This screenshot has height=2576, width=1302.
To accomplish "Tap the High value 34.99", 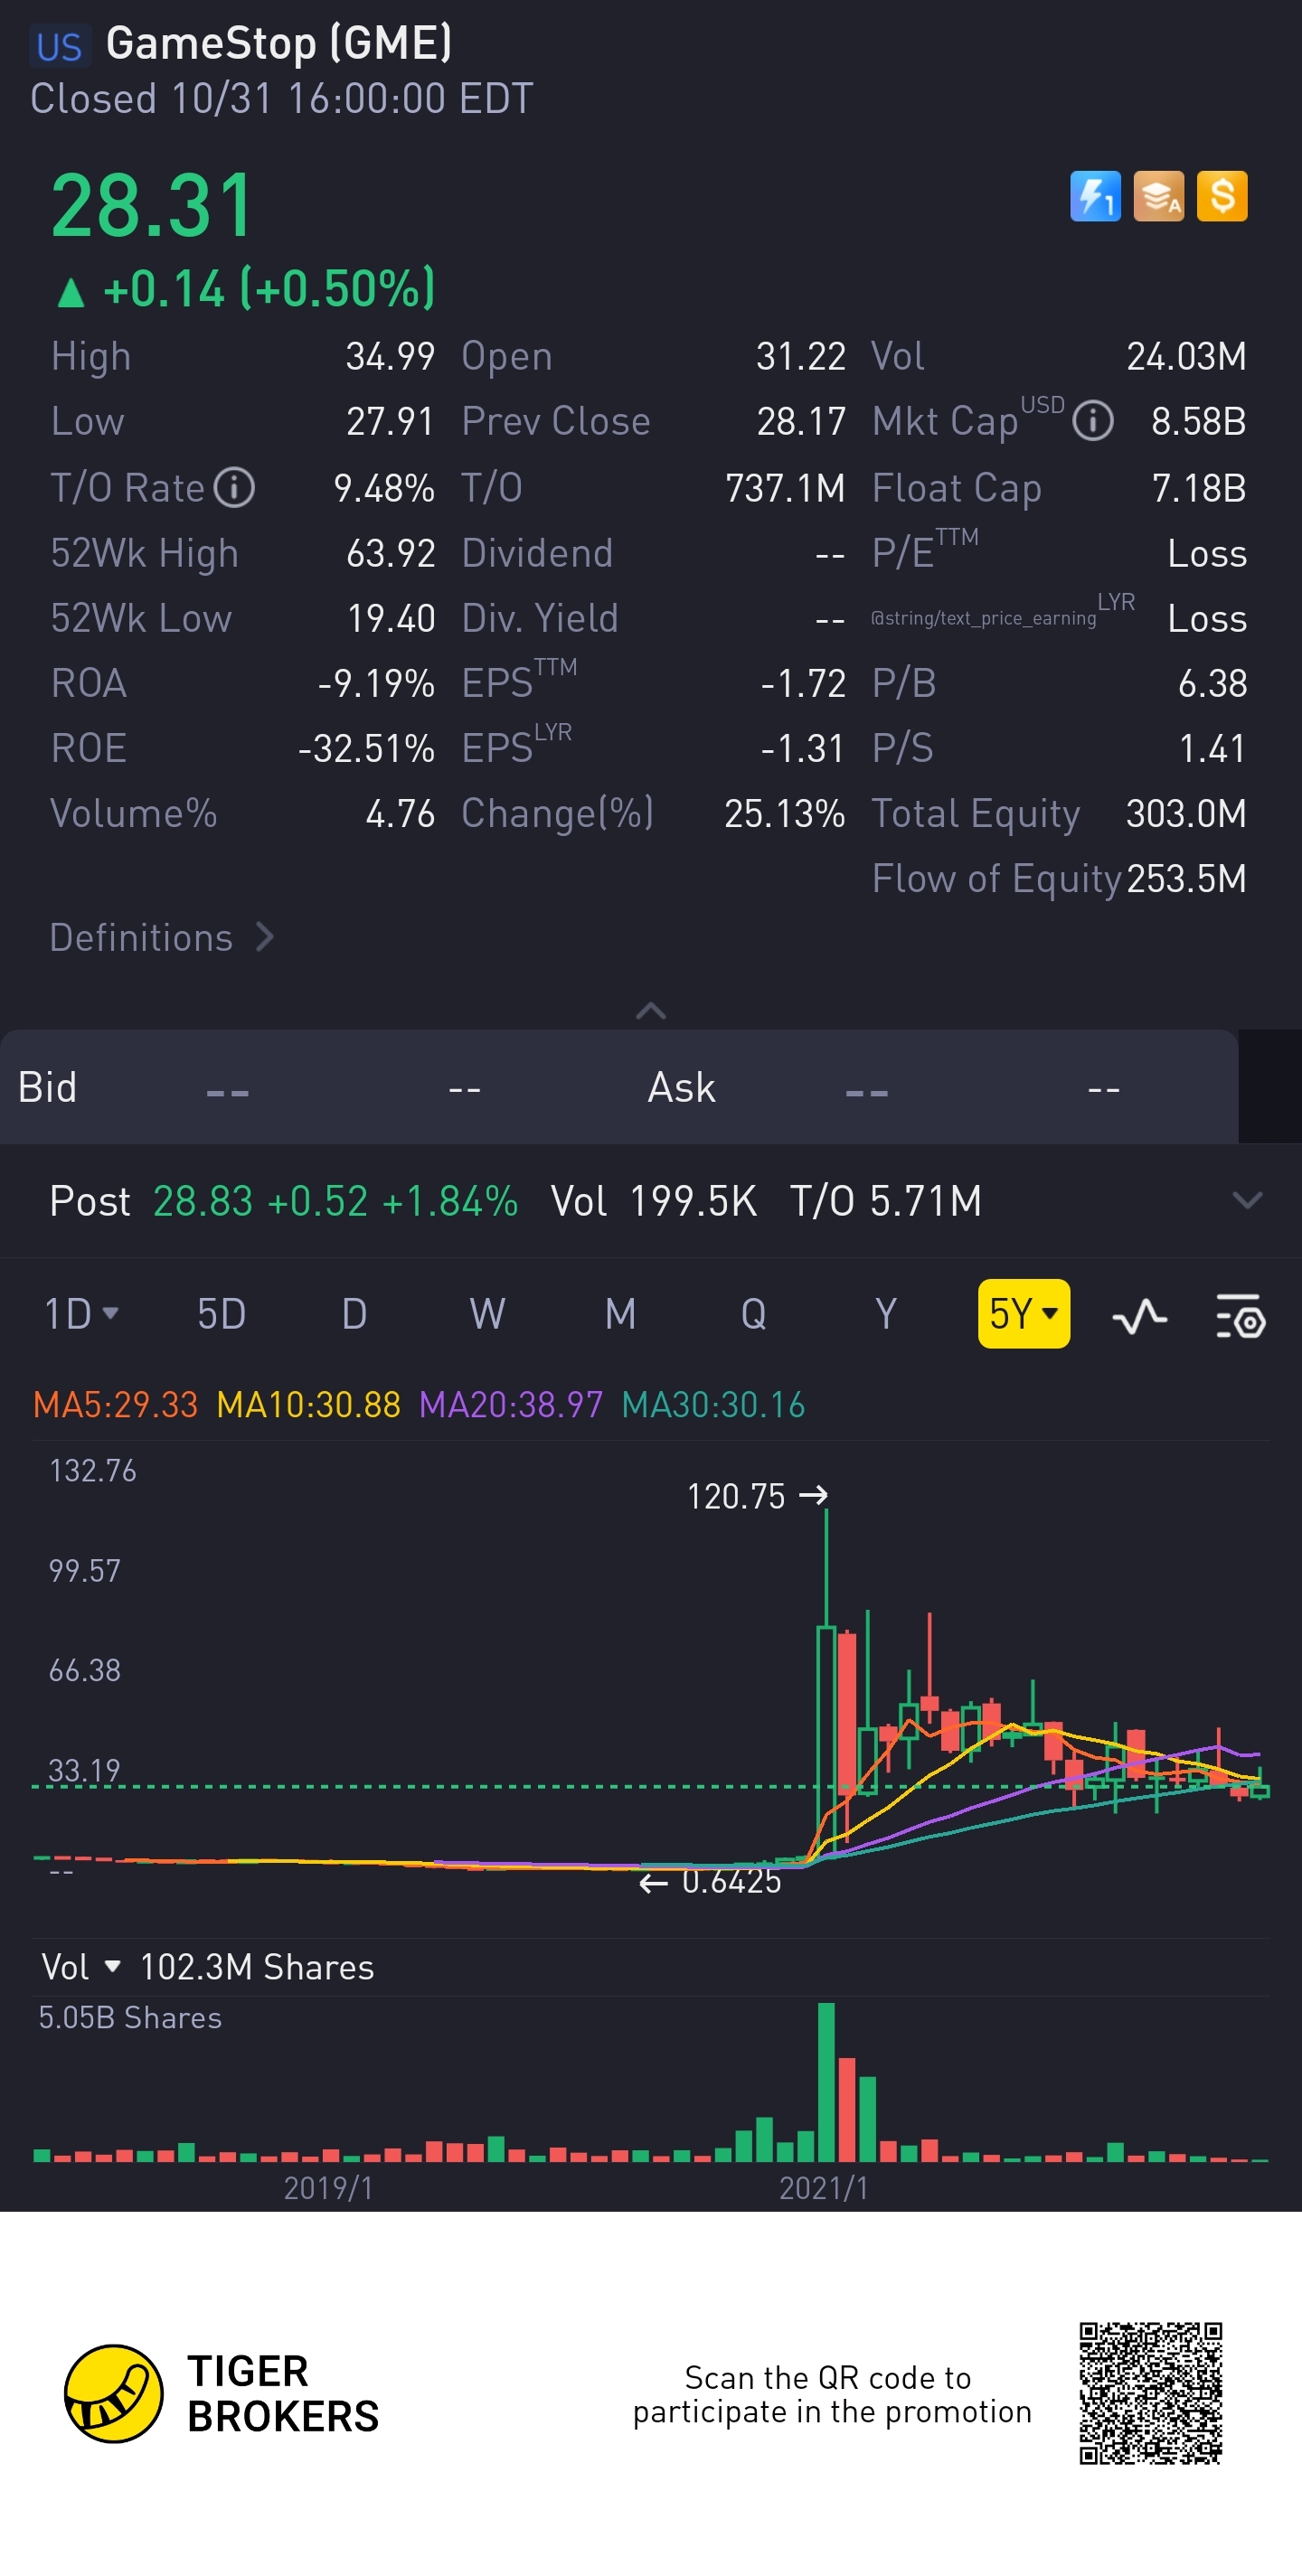I will coord(390,356).
